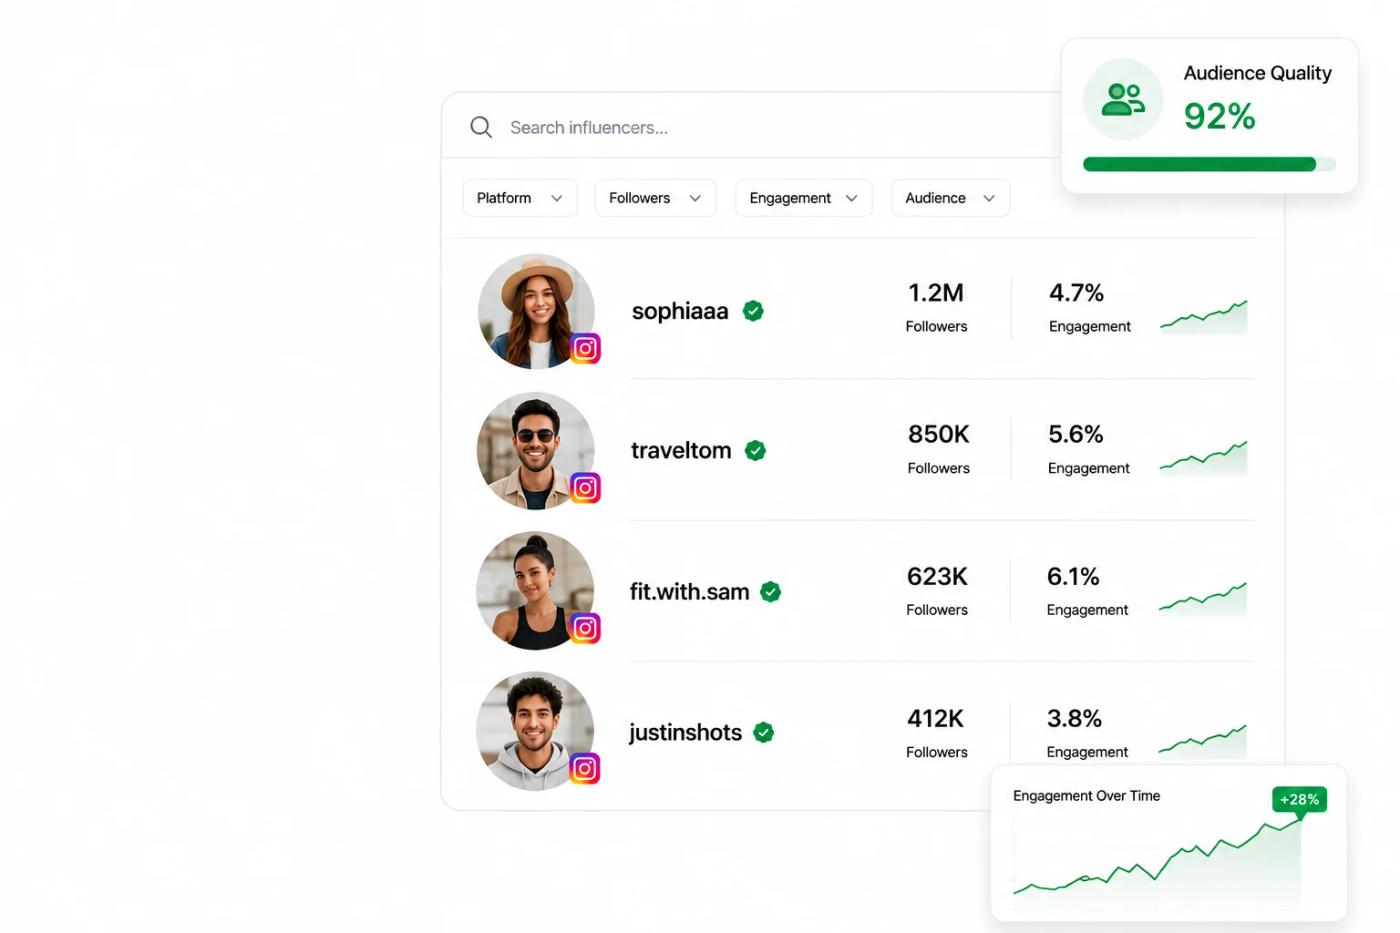Click the 4.7% engagement value
This screenshot has width=1400, height=933.
(1076, 293)
